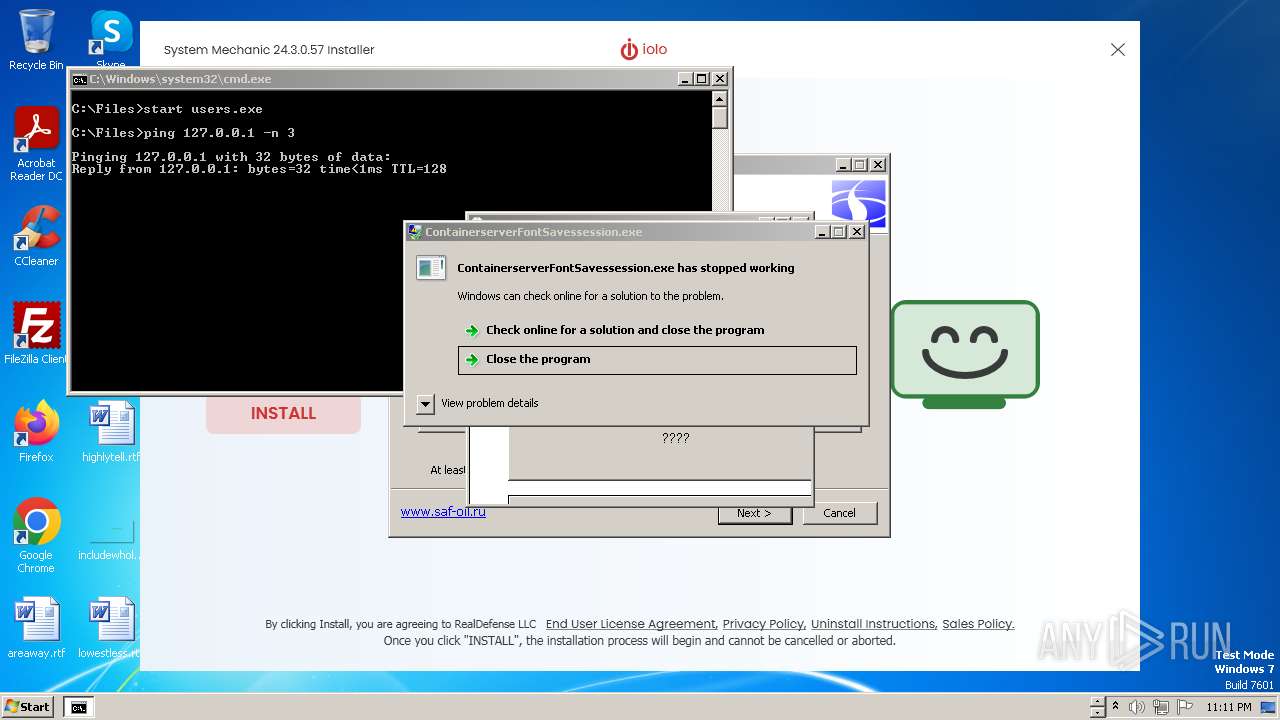The height and width of the screenshot is (720, 1280).
Task: Open the network status tray icon
Action: point(1160,707)
